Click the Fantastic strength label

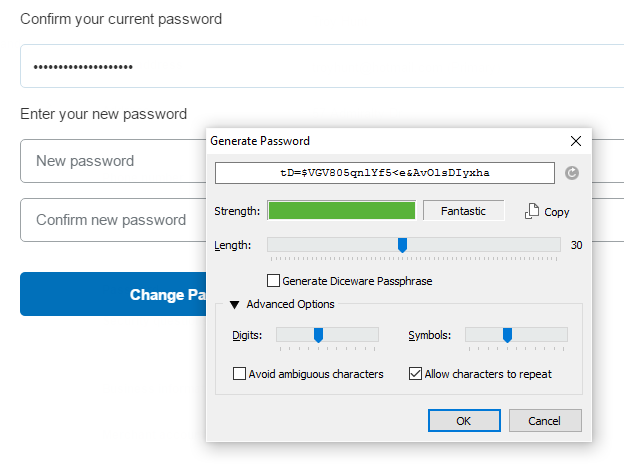click(463, 211)
